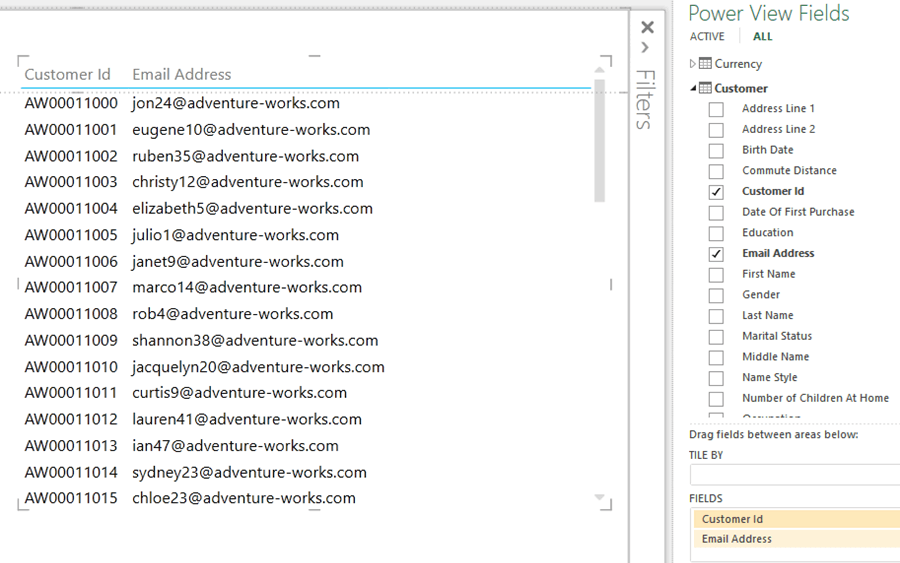Select janet9@adventure-works.com cell

click(x=238, y=262)
